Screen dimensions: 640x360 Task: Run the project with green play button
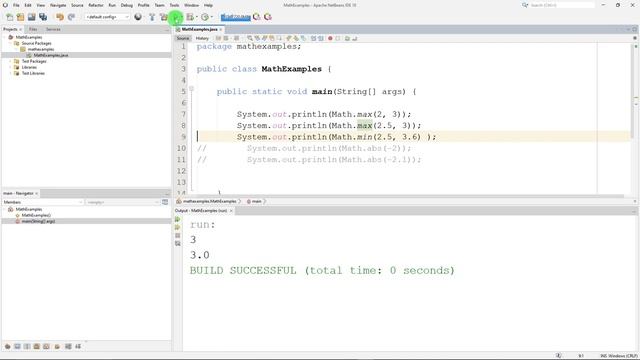[x=176, y=17]
